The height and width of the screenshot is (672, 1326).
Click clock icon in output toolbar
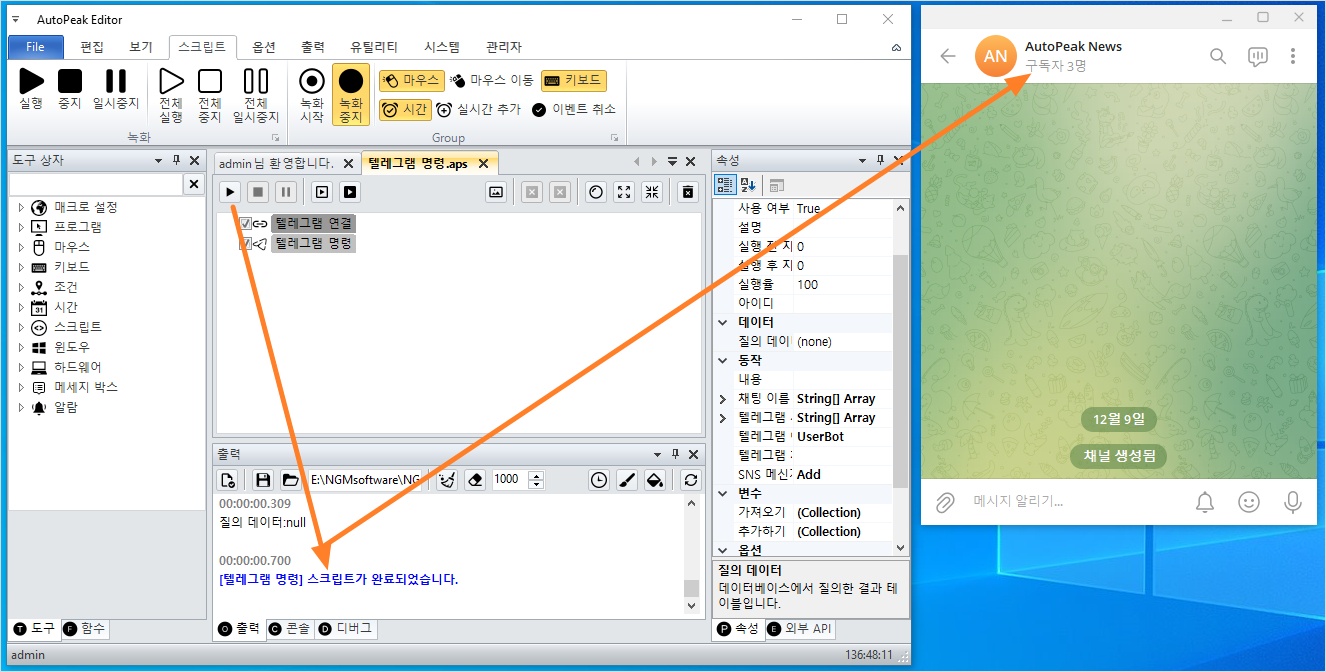pyautogui.click(x=598, y=479)
